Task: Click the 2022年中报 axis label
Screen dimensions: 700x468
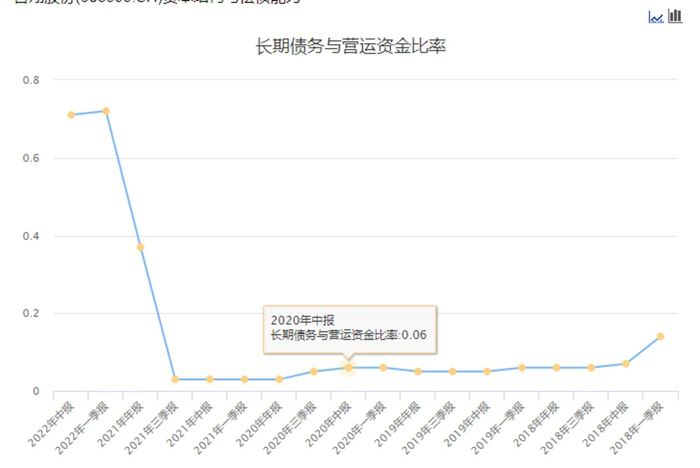Action: pos(50,424)
